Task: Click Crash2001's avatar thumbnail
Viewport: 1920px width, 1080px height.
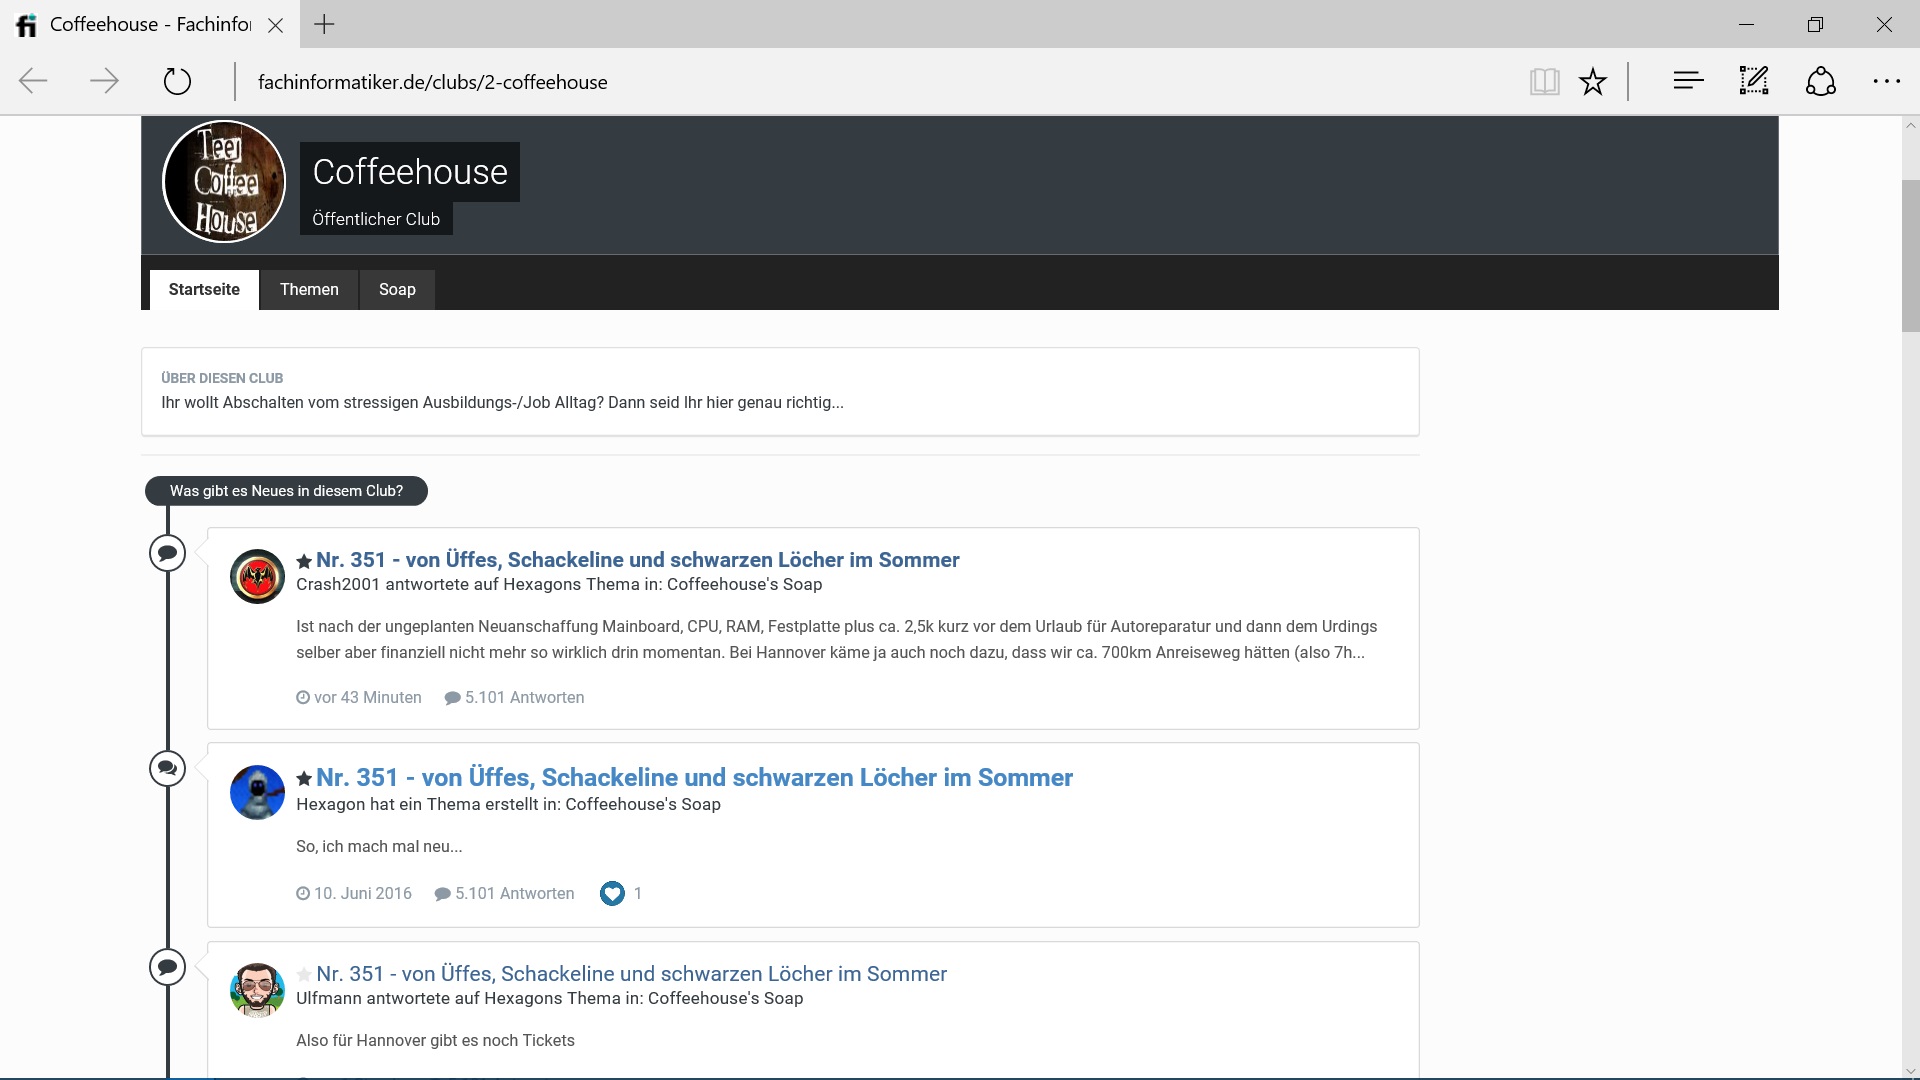Action: 257,576
